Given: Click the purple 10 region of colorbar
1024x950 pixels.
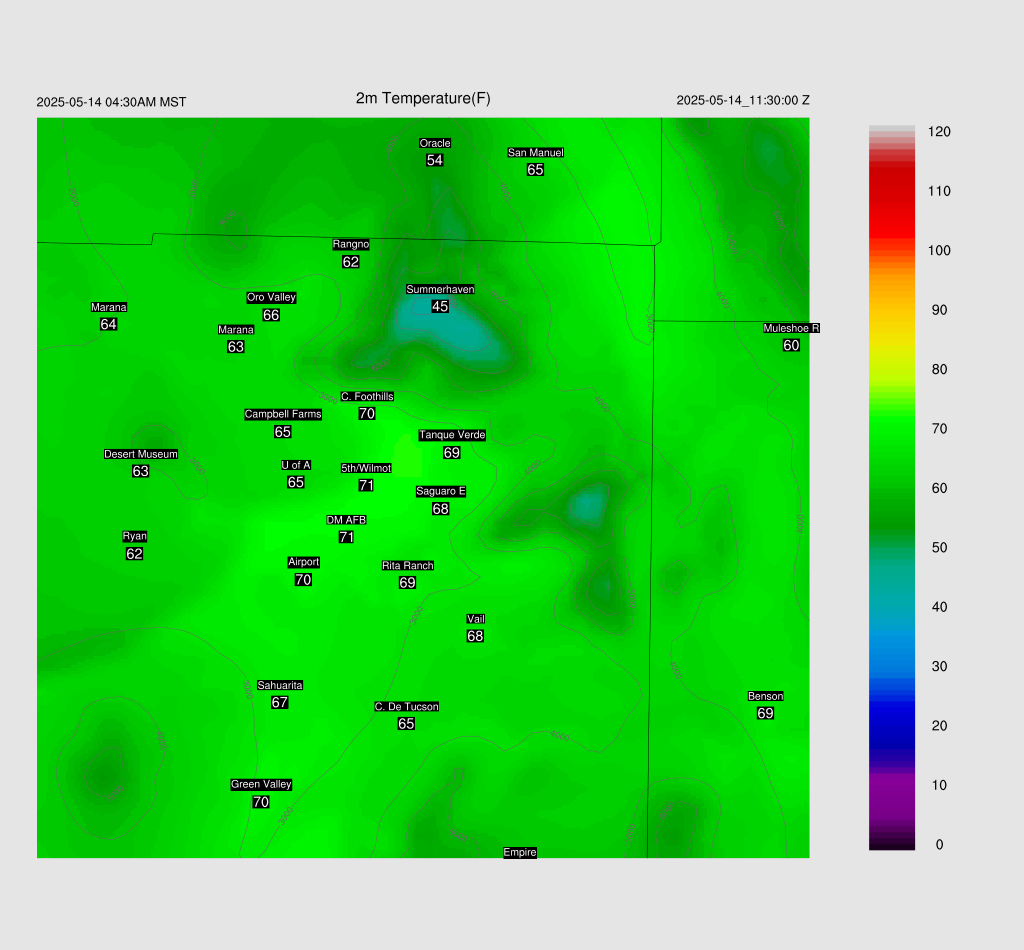Looking at the screenshot, I should (891, 785).
